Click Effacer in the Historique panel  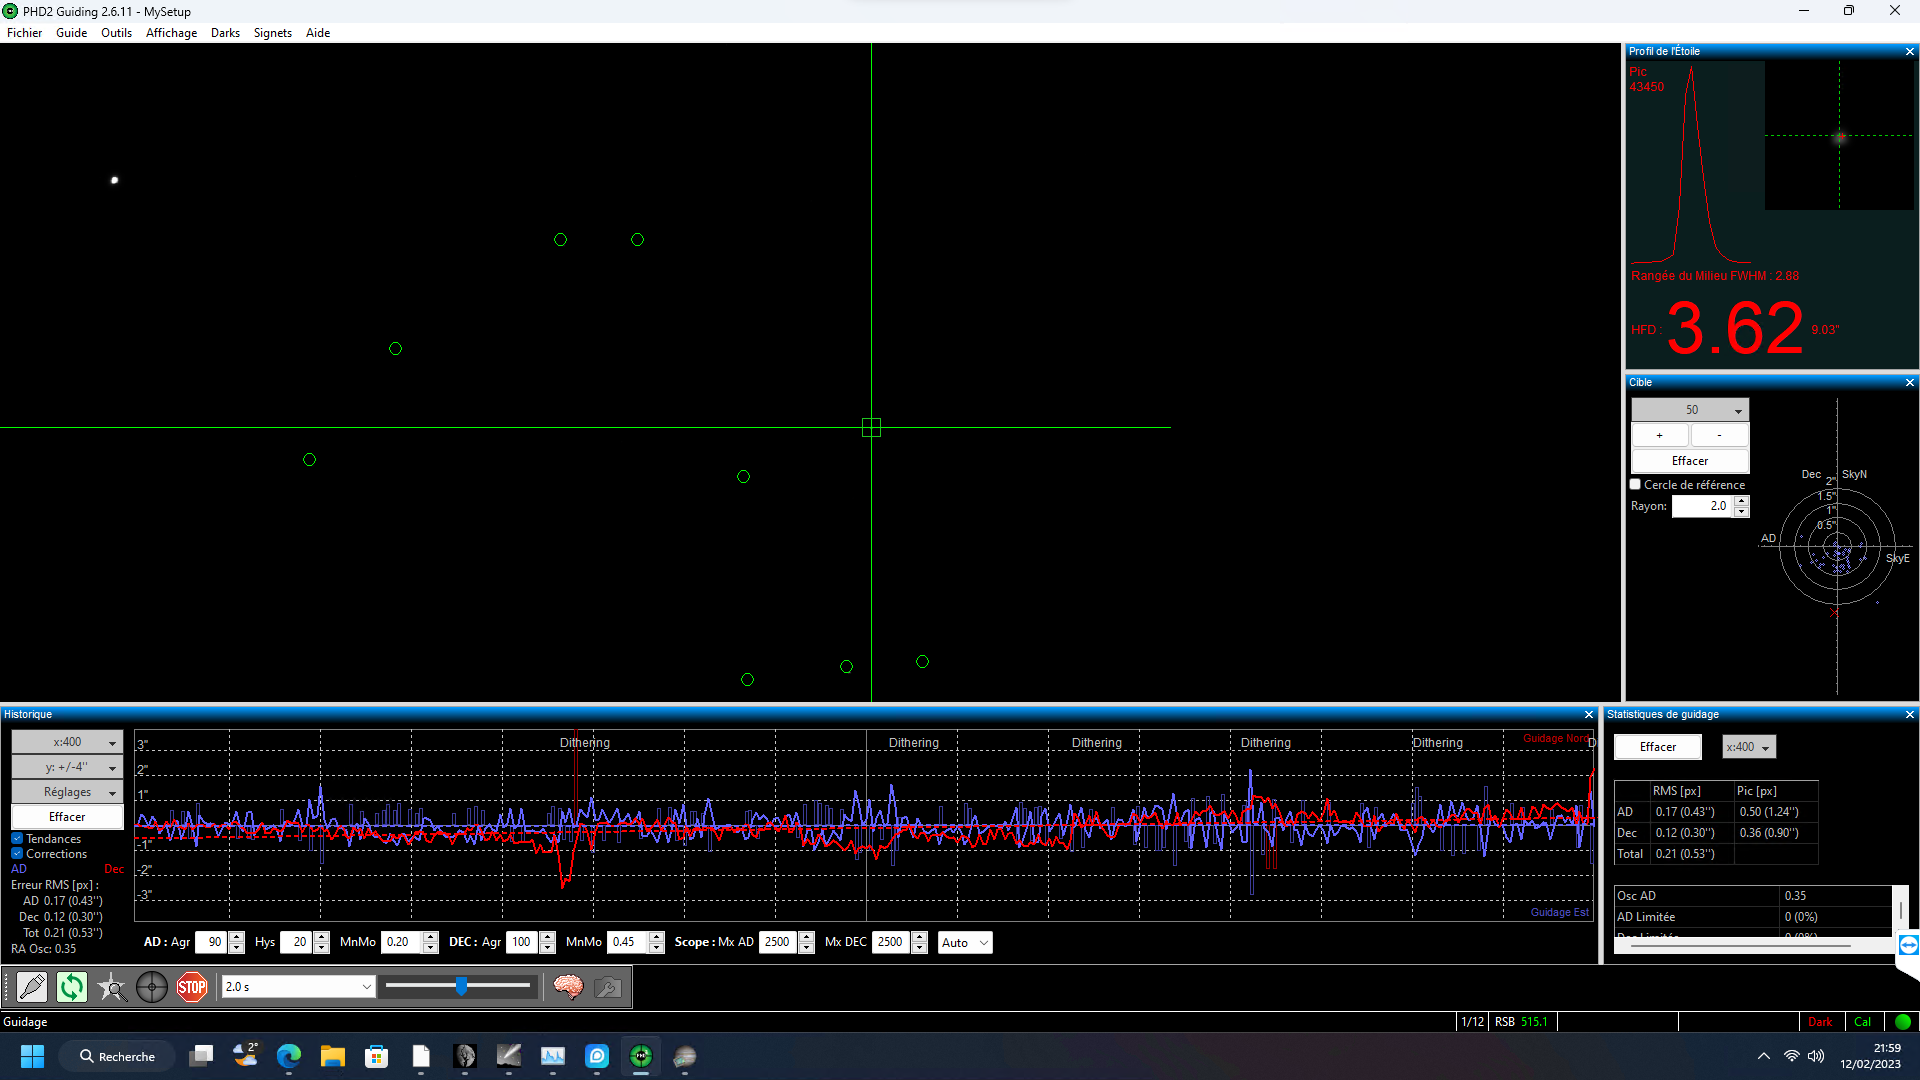pyautogui.click(x=67, y=817)
